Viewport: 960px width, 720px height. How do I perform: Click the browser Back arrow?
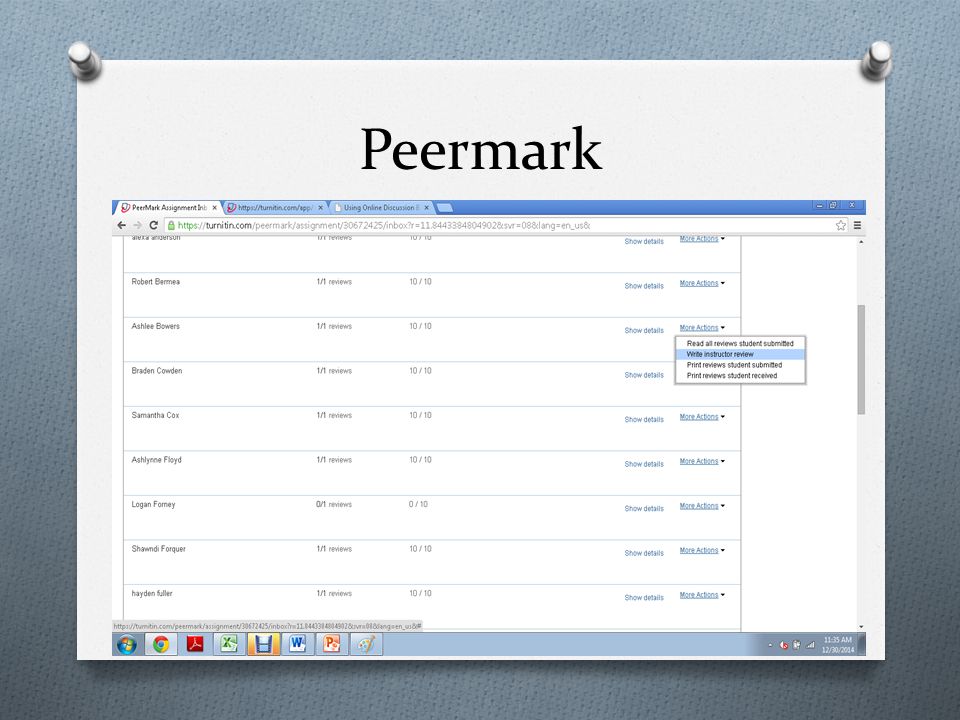tap(121, 225)
